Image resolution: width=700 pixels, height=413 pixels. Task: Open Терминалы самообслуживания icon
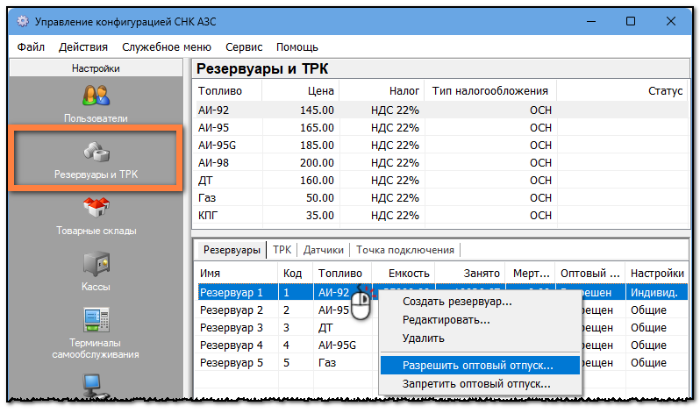(96, 320)
